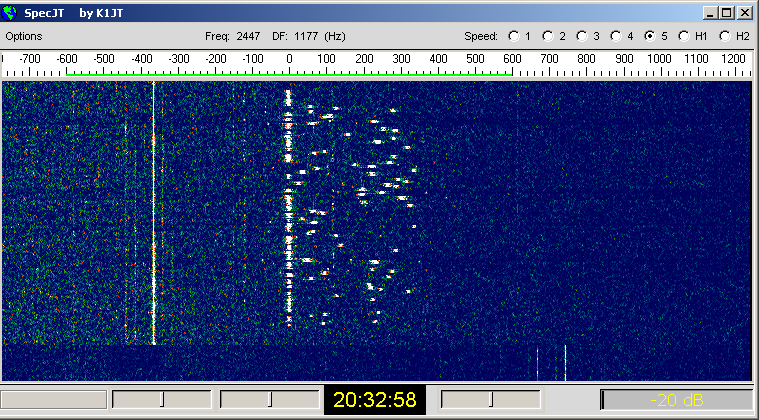Viewport: 759px width, 420px height.
Task: Click the 0 Hz mark on frequency scale
Action: pos(289,59)
